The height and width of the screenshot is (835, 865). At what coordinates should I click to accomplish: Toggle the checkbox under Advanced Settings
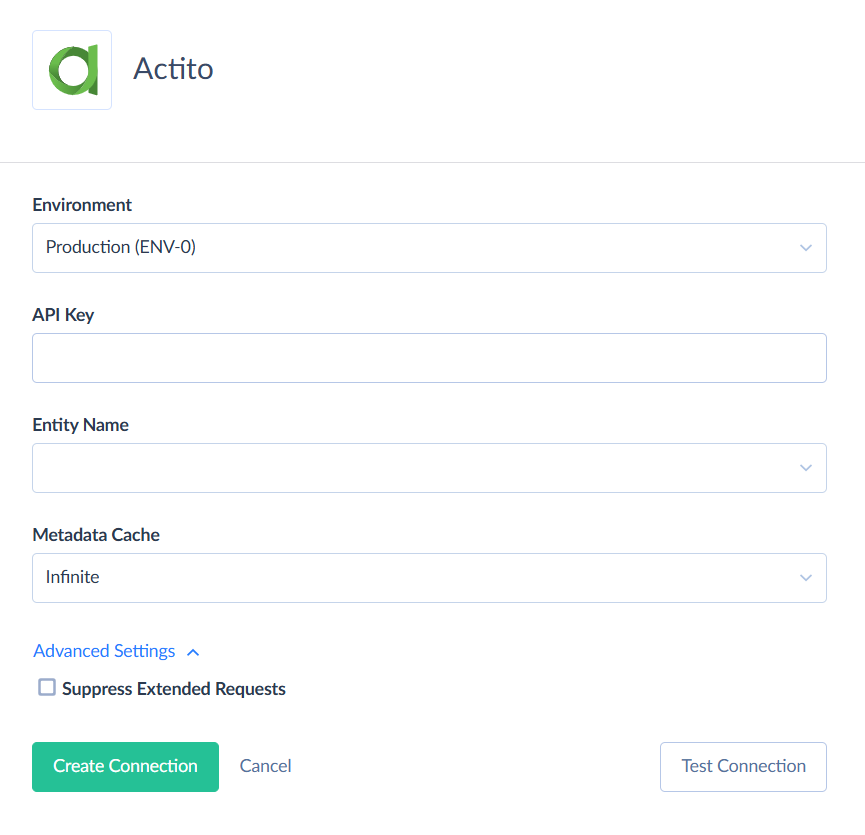46,687
